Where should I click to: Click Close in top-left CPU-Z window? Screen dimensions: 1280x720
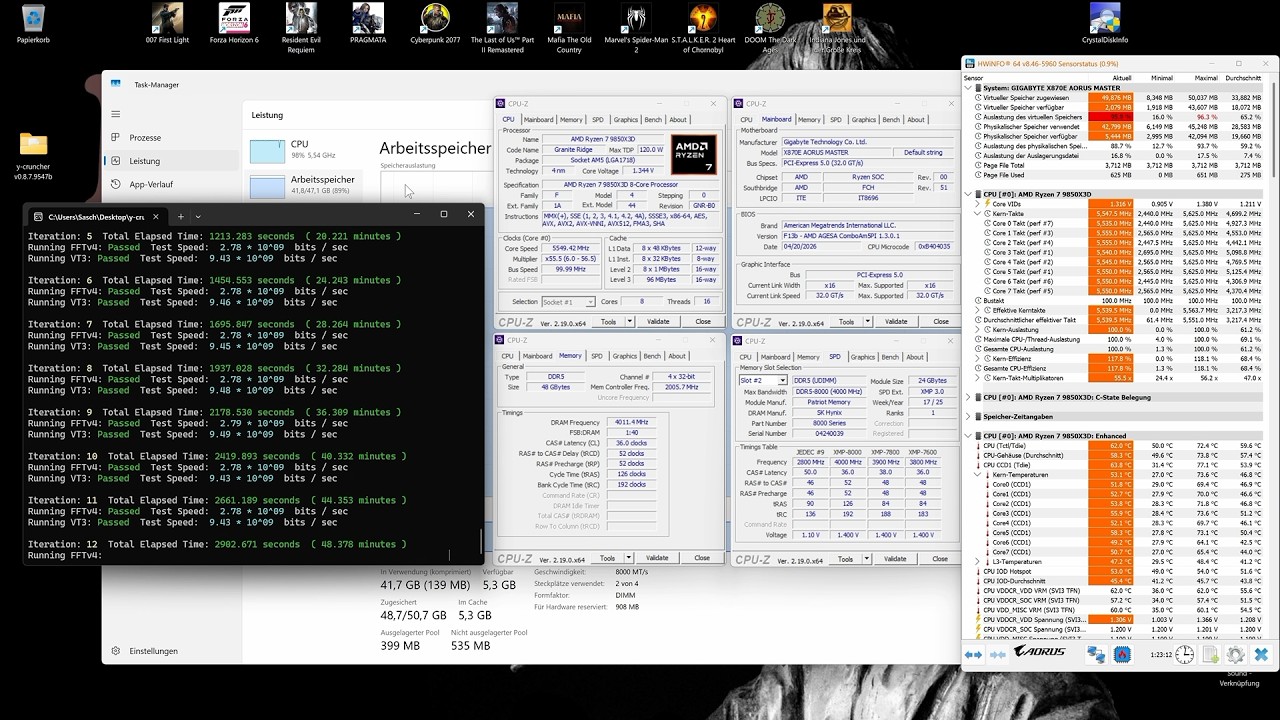703,322
